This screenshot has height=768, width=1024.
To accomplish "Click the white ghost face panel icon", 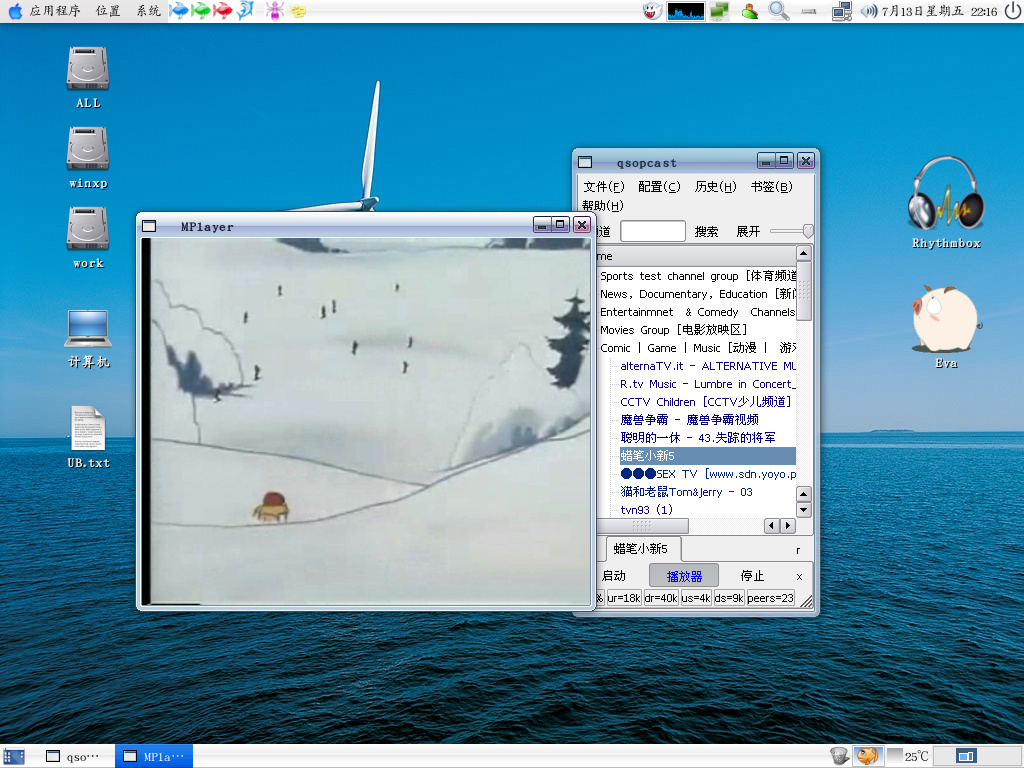I will 652,11.
